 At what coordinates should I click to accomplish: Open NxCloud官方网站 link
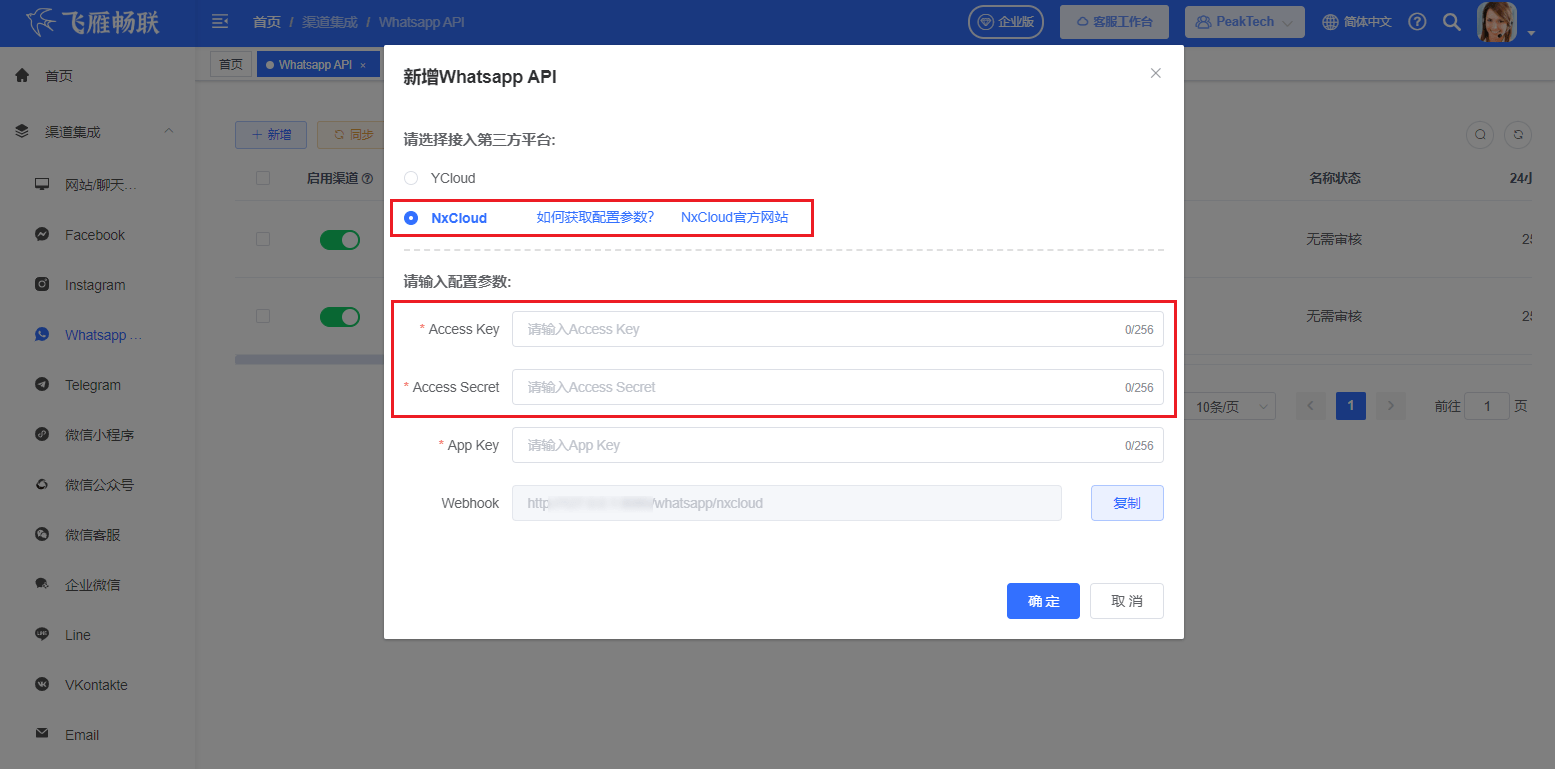click(x=734, y=217)
